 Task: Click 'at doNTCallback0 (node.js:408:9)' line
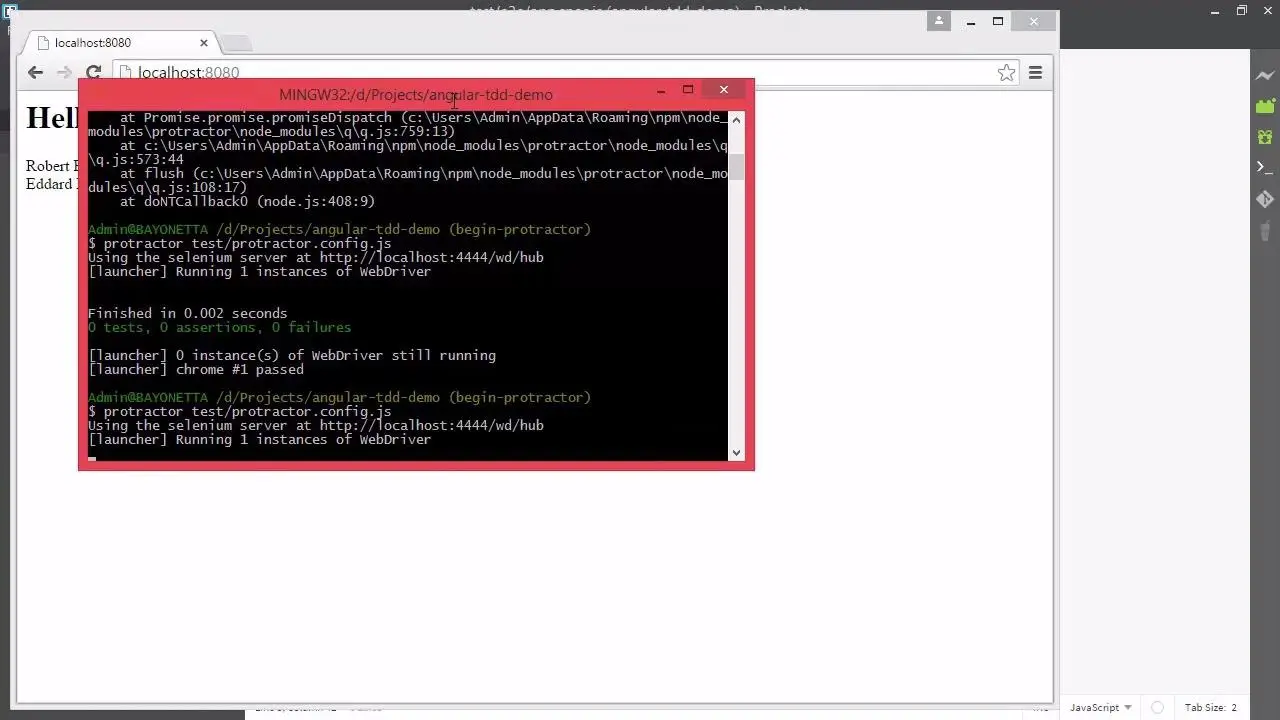(248, 201)
